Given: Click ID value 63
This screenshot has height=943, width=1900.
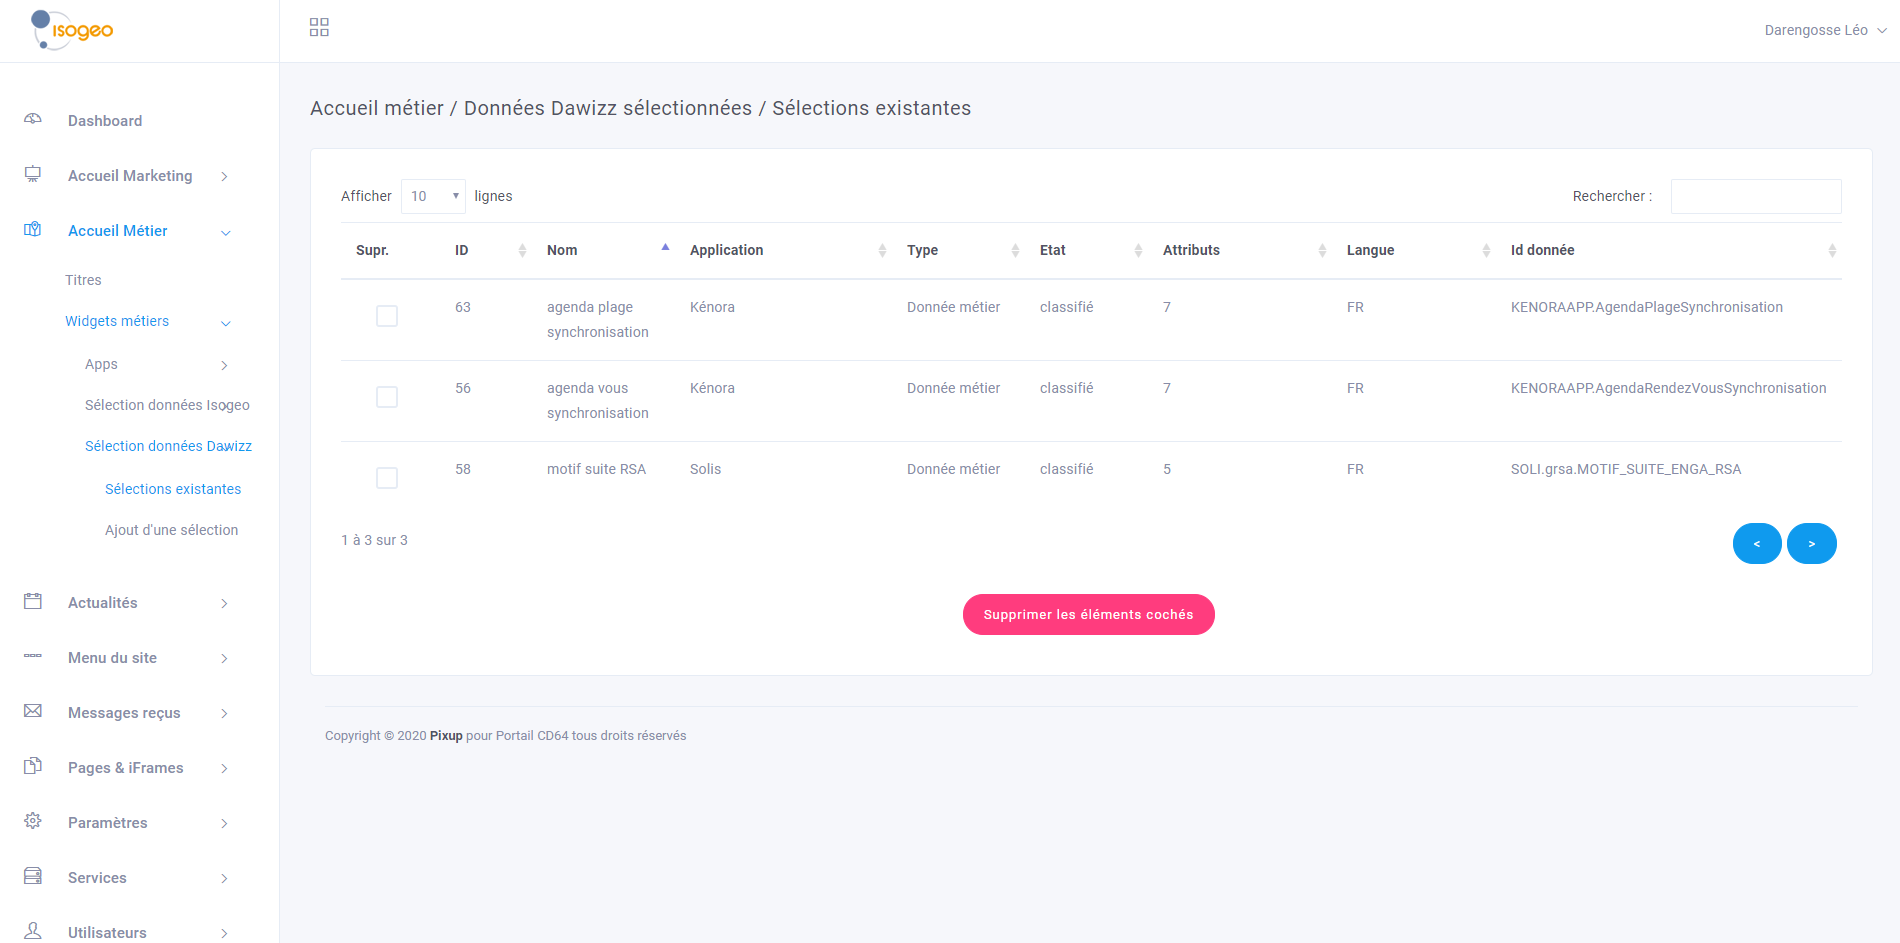Looking at the screenshot, I should 462,307.
